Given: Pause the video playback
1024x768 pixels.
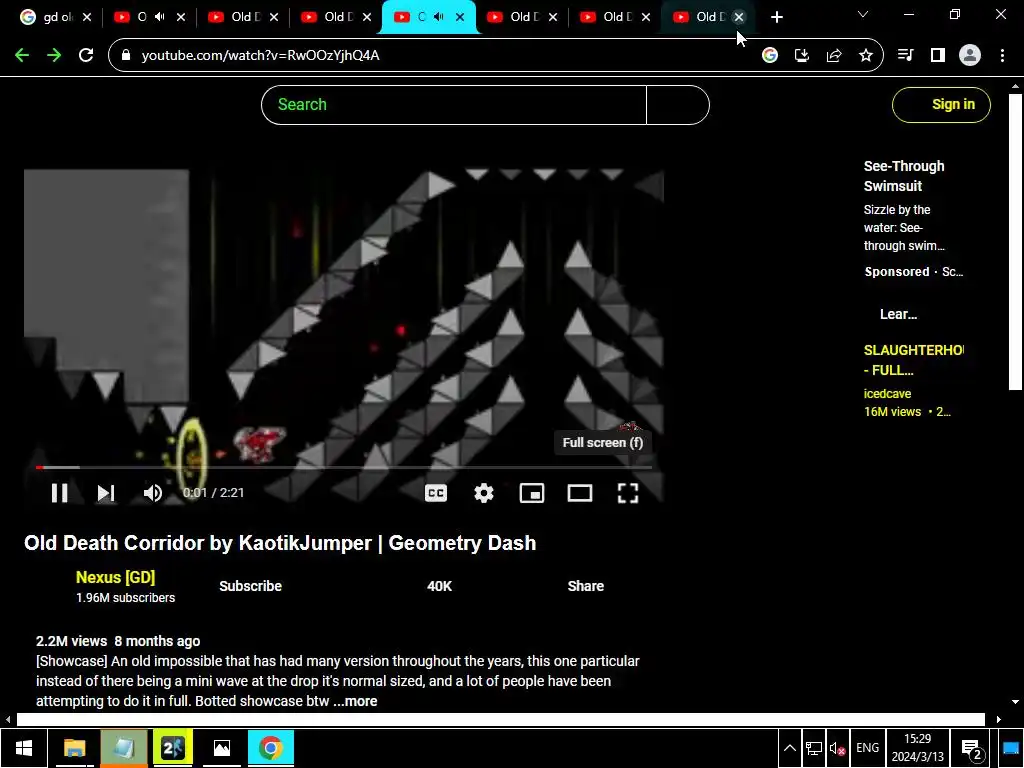Looking at the screenshot, I should tap(59, 493).
